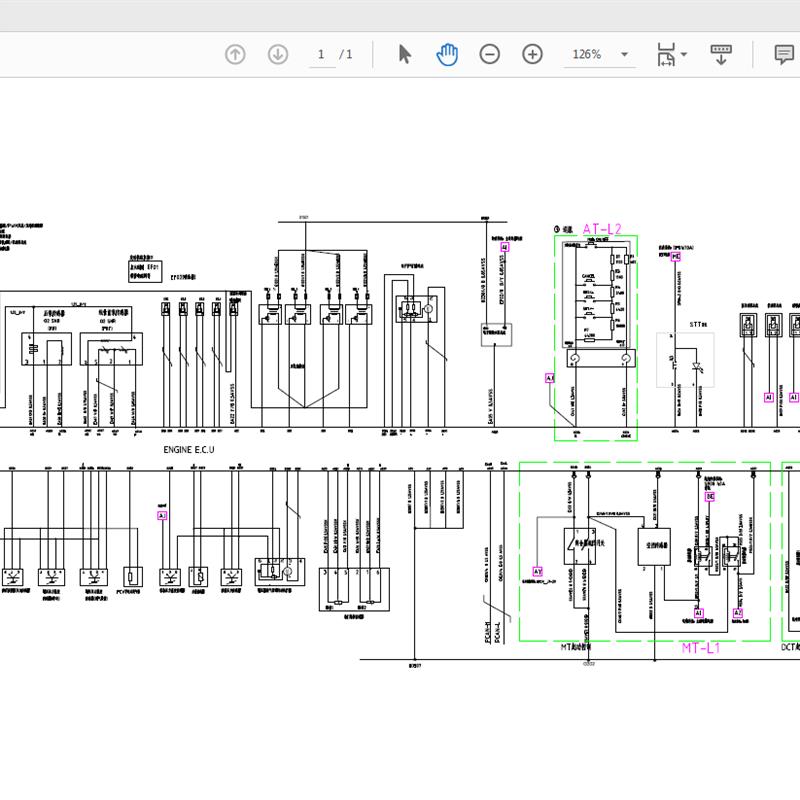Click the 126% zoom value field
Viewport: 800px width, 800px height.
[587, 55]
